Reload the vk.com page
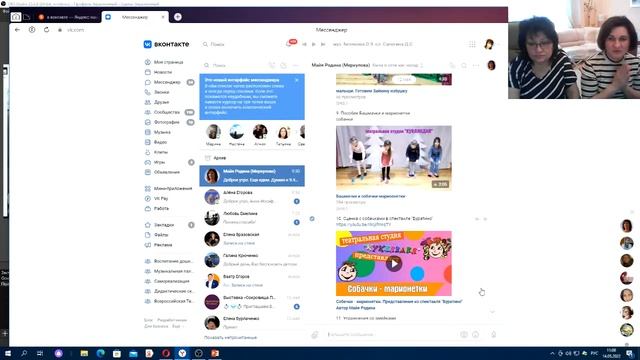This screenshot has height=360, width=640. [x=46, y=30]
